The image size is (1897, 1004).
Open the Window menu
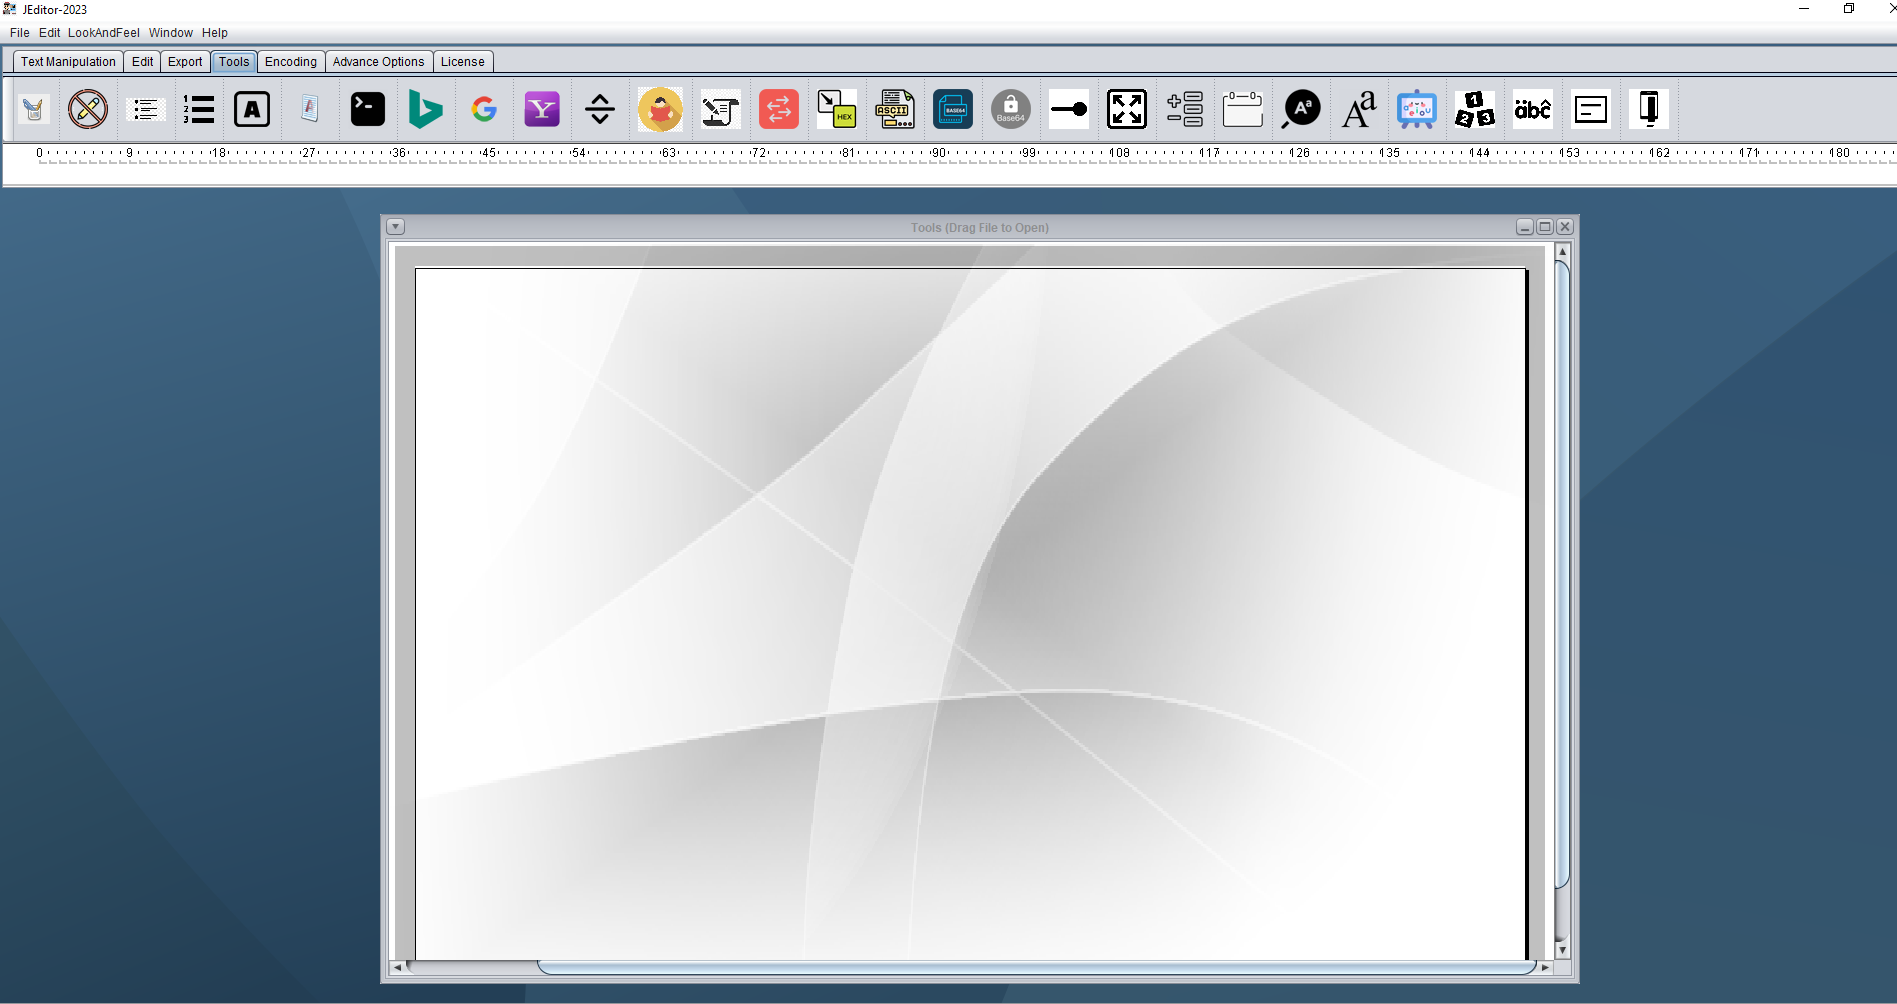click(x=170, y=33)
